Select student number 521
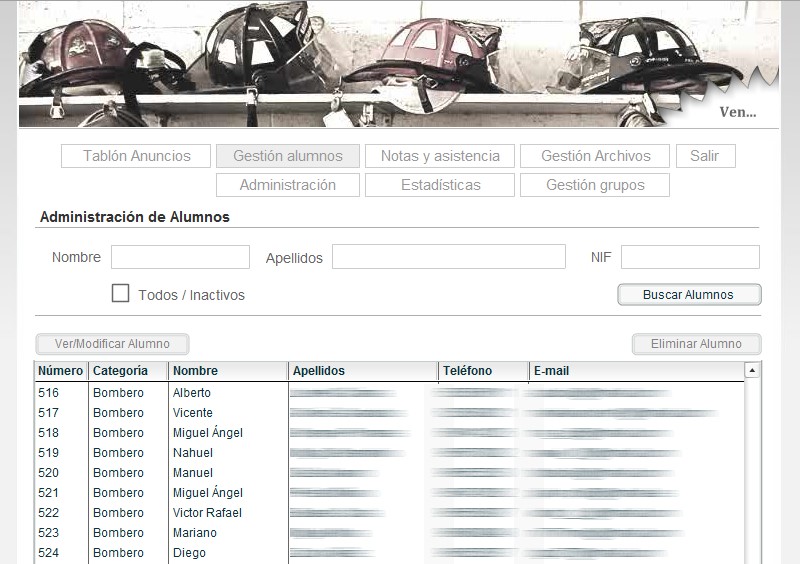 click(x=48, y=493)
